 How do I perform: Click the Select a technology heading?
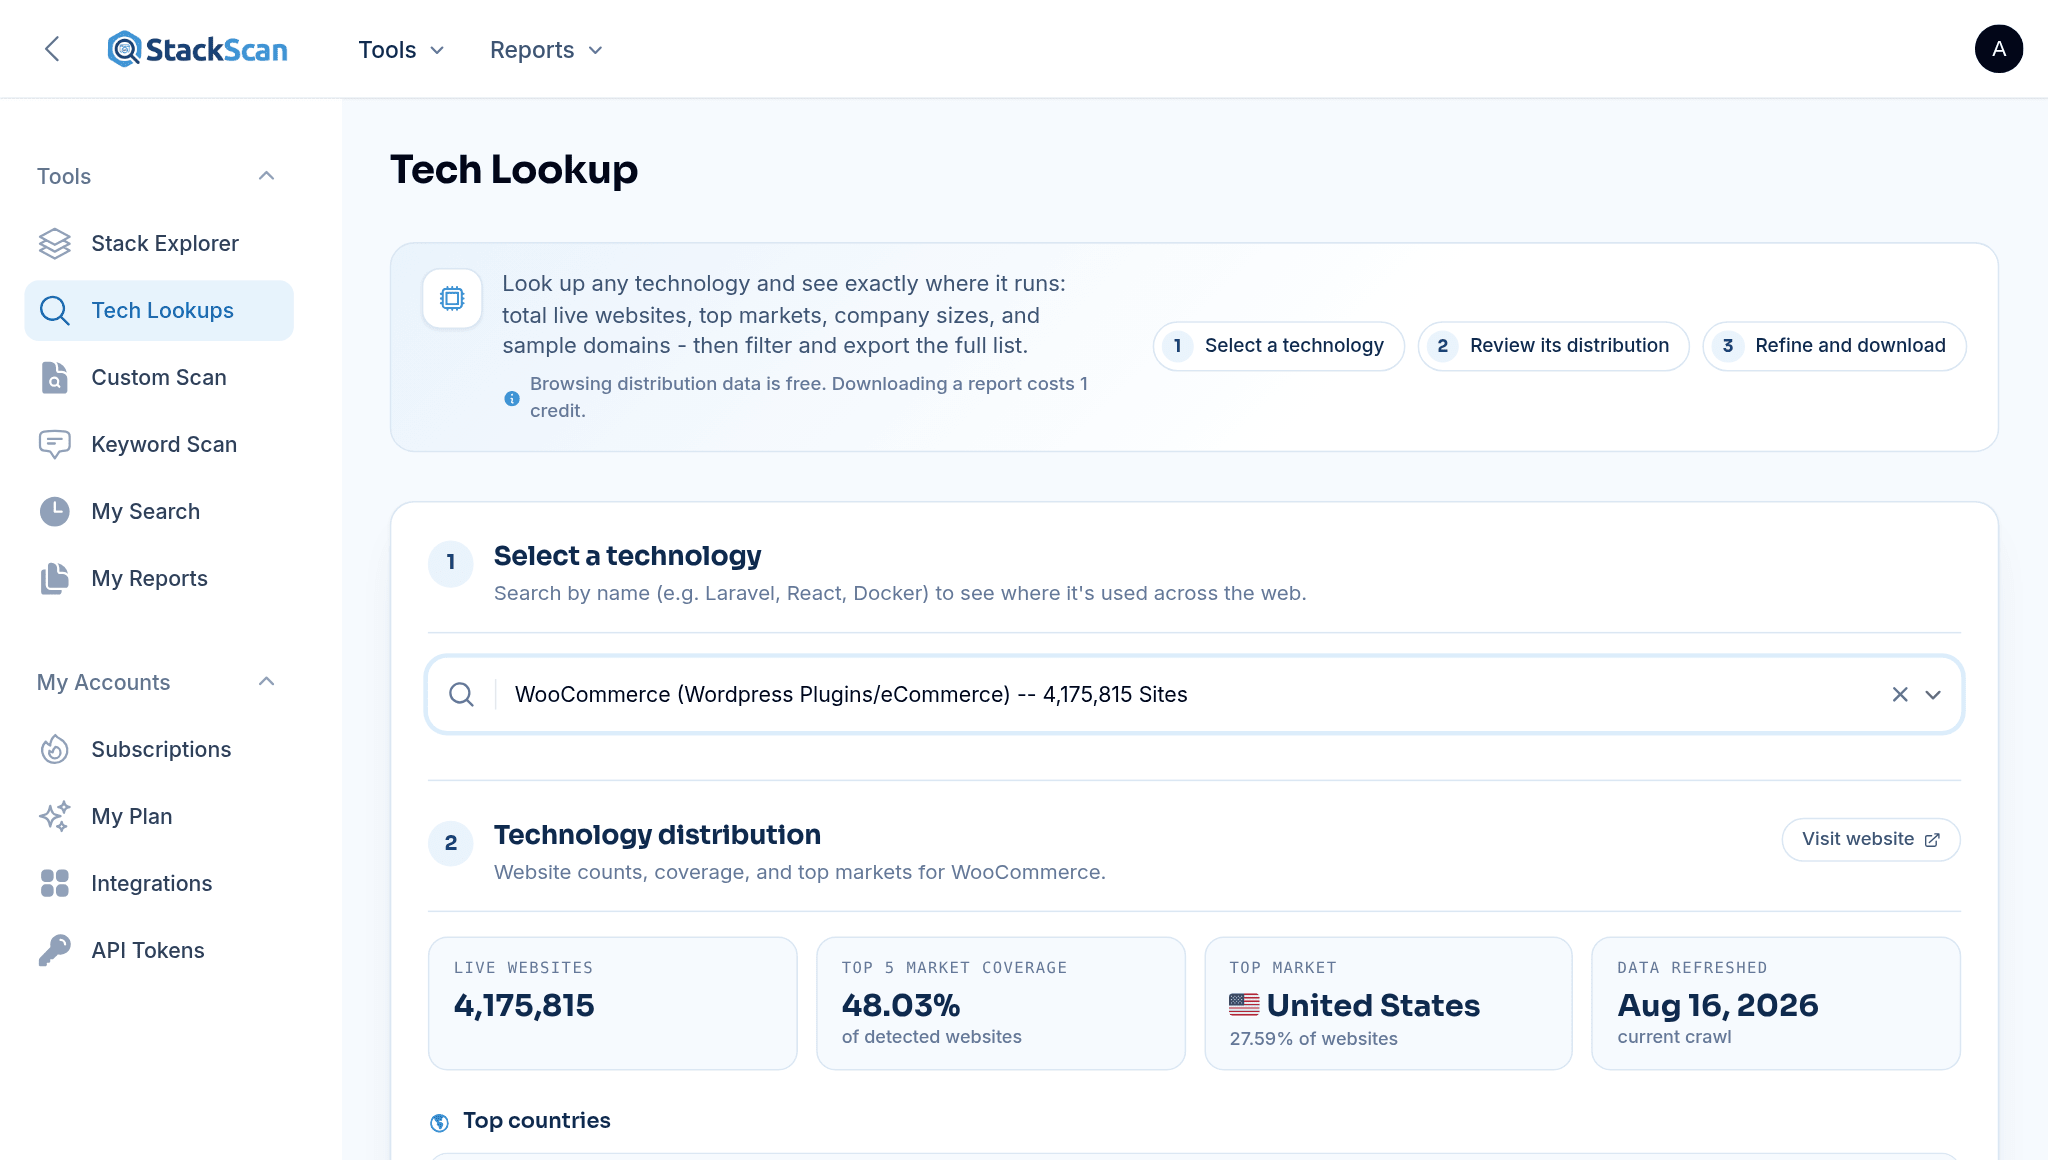[627, 555]
